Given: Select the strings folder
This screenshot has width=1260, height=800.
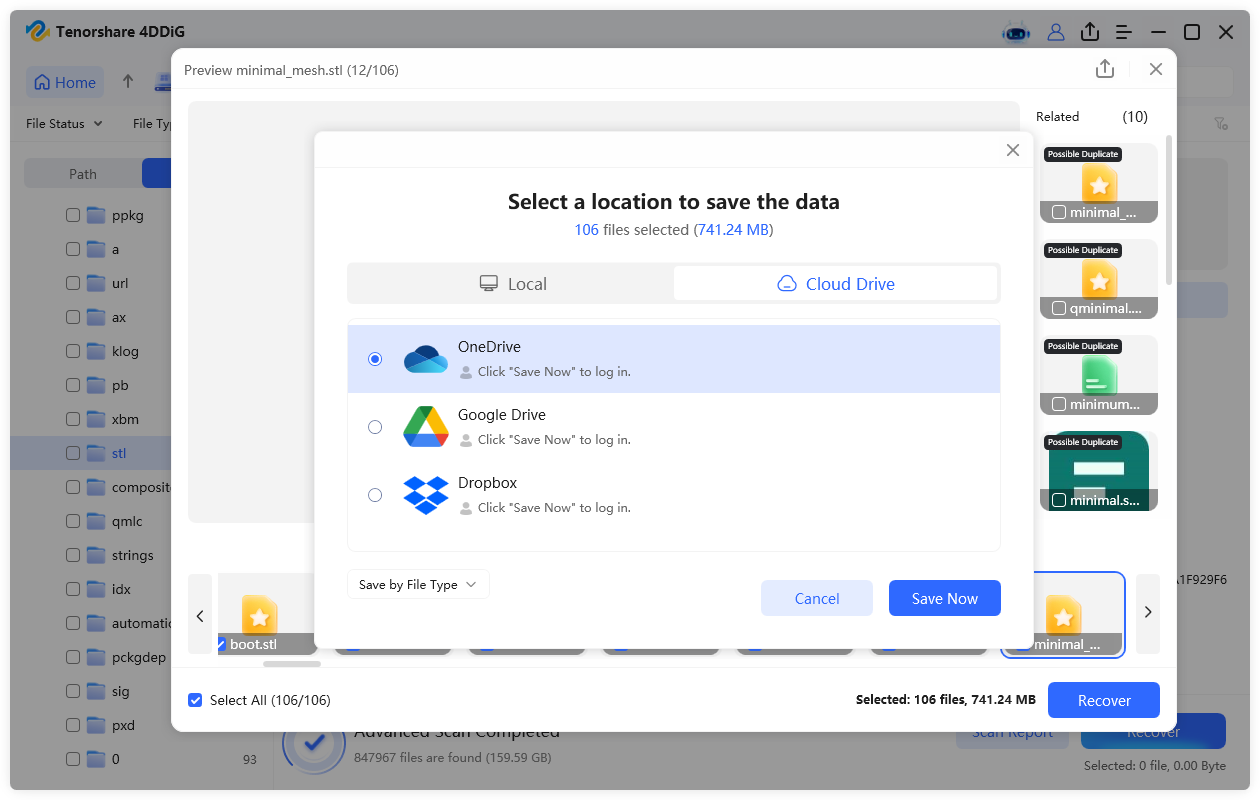Looking at the screenshot, I should 133,555.
